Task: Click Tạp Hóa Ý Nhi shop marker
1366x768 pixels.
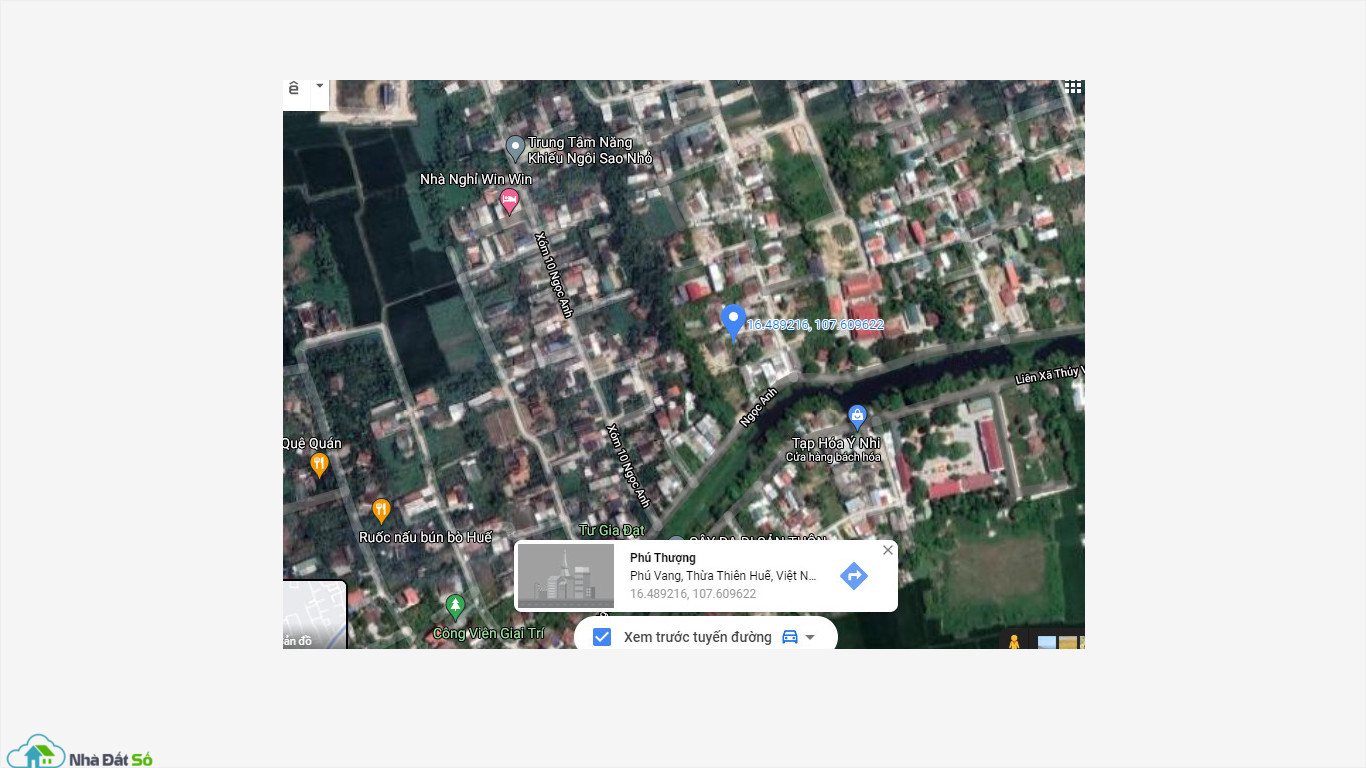Action: click(857, 416)
